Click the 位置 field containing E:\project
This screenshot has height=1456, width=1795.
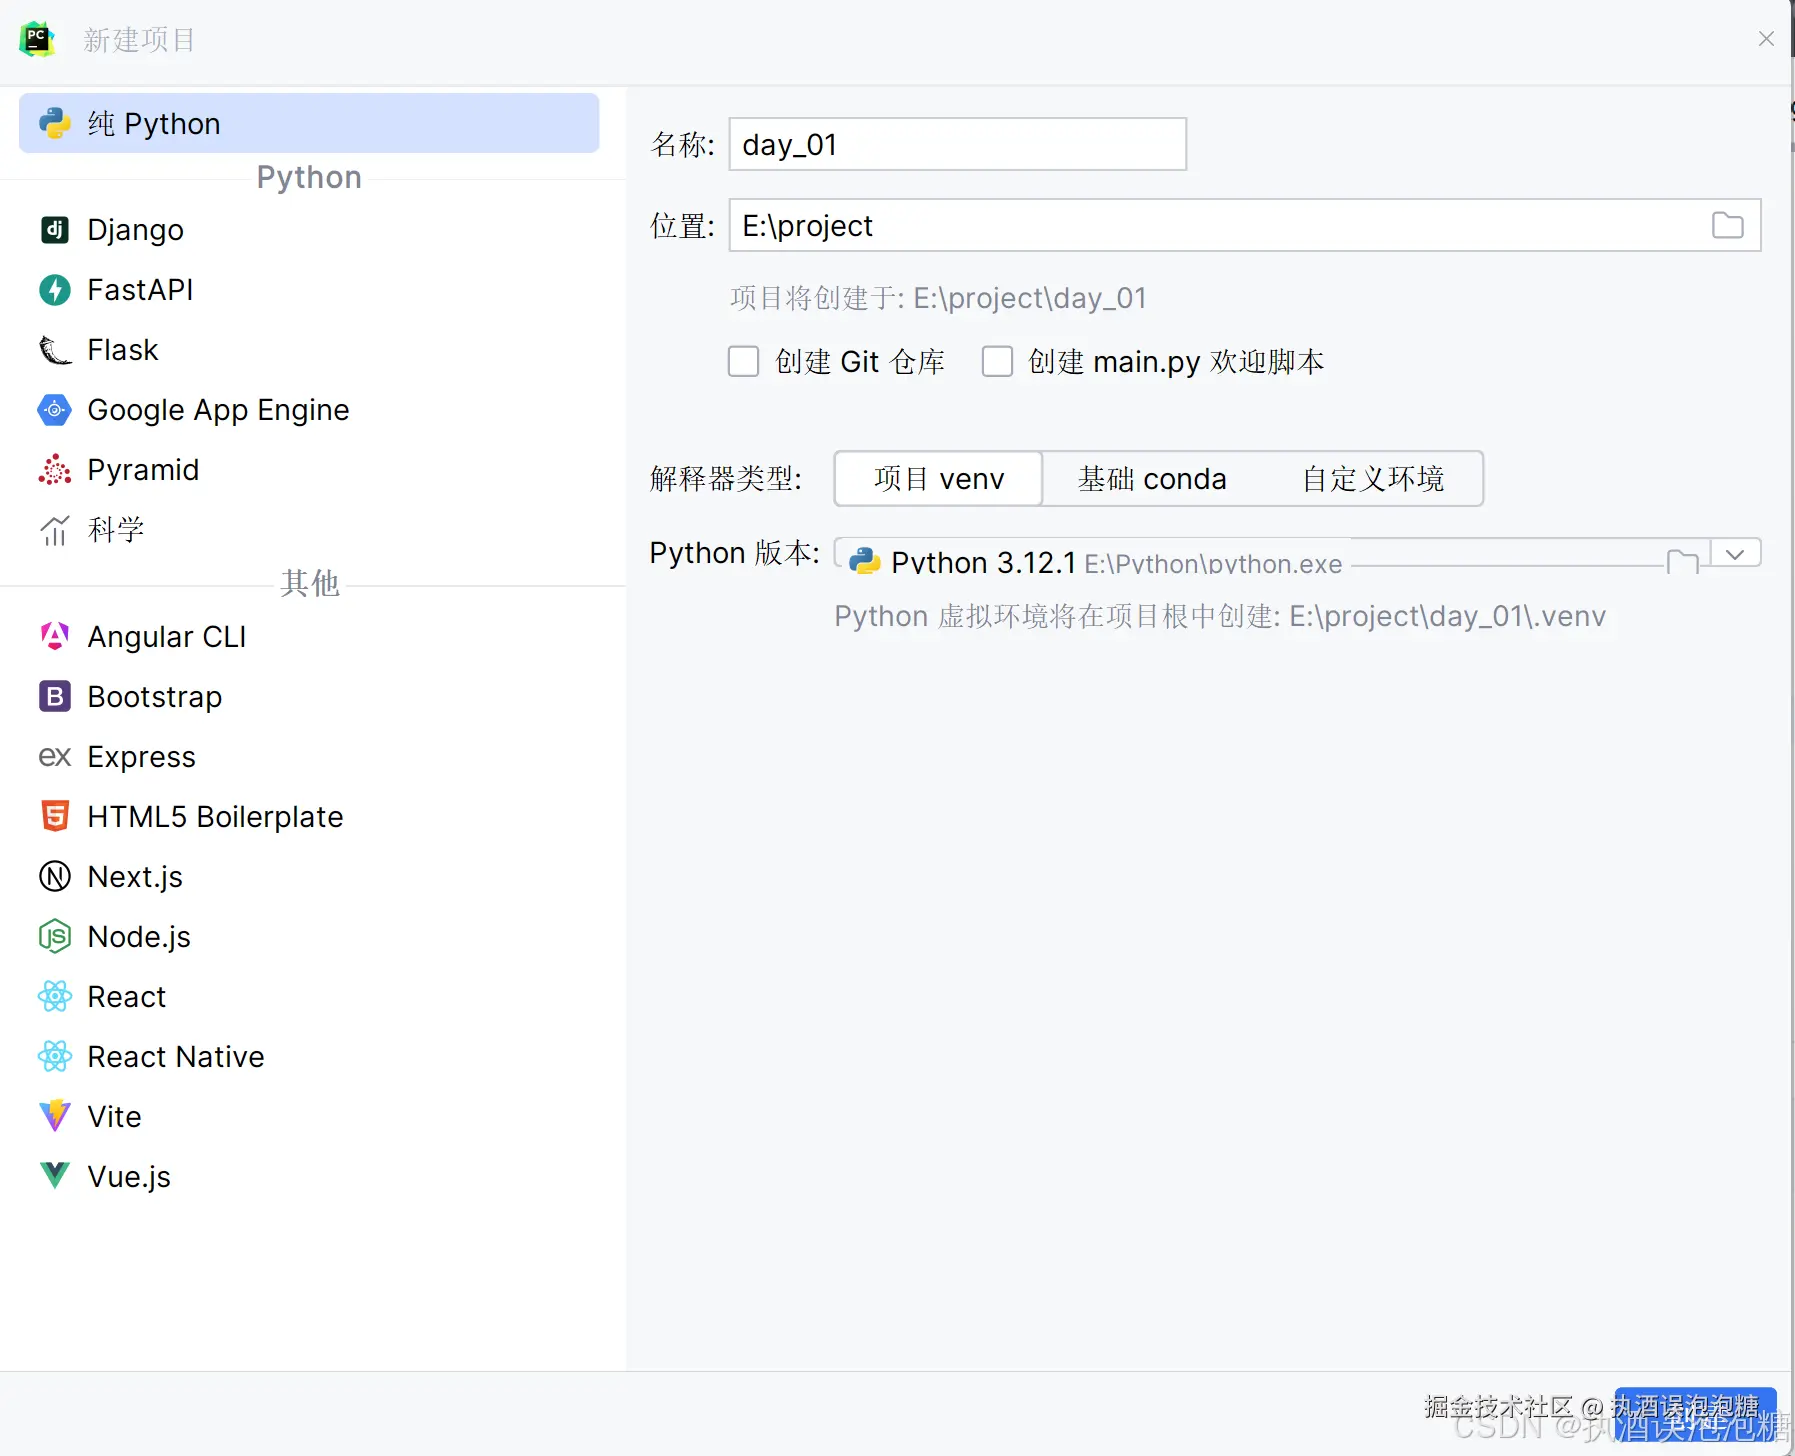pyautogui.click(x=1245, y=225)
